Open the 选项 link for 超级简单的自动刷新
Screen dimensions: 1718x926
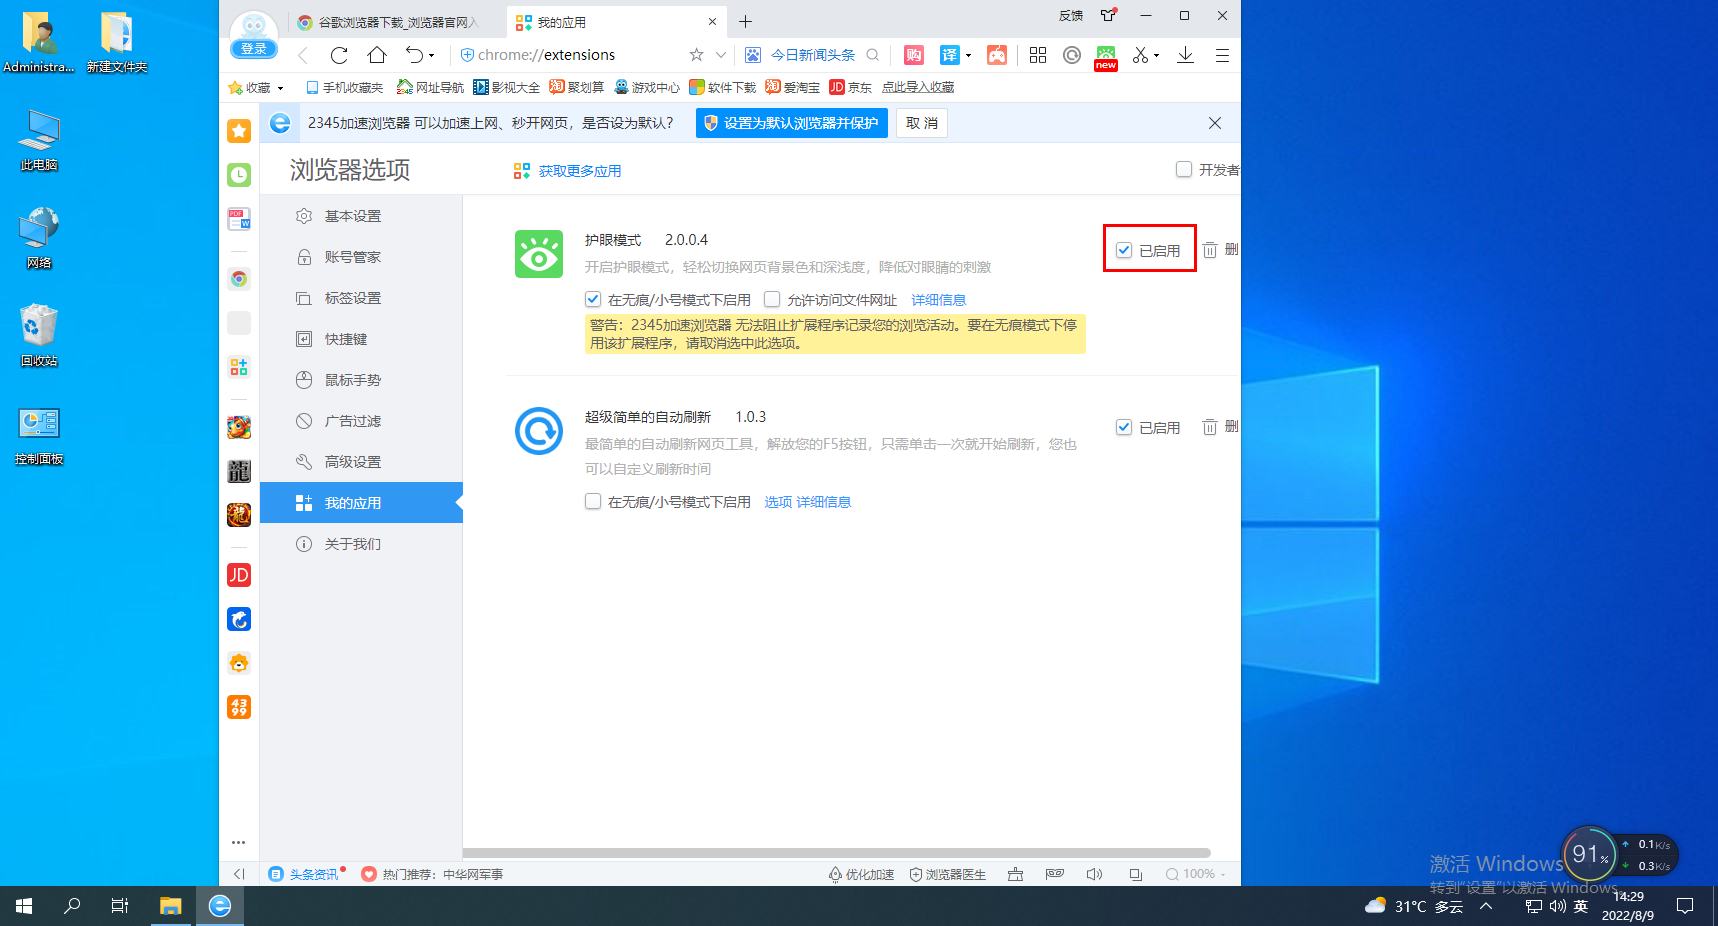click(778, 502)
